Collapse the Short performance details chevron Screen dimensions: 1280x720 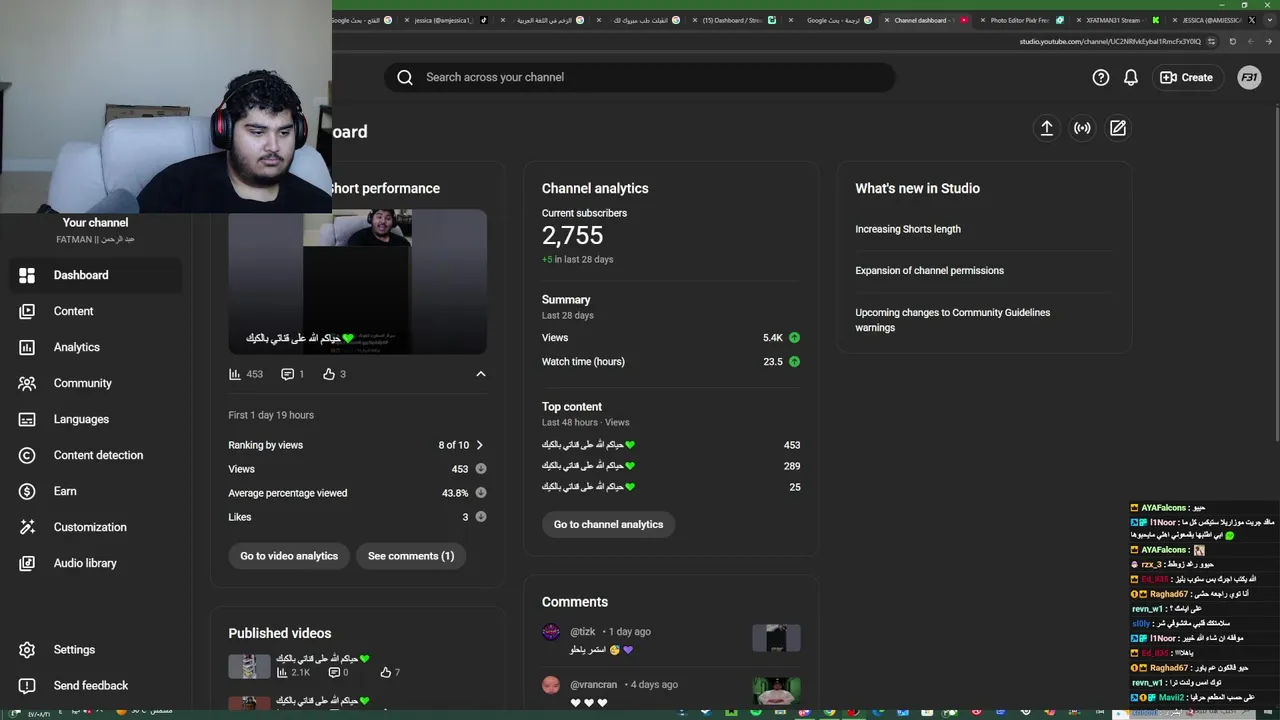click(480, 374)
